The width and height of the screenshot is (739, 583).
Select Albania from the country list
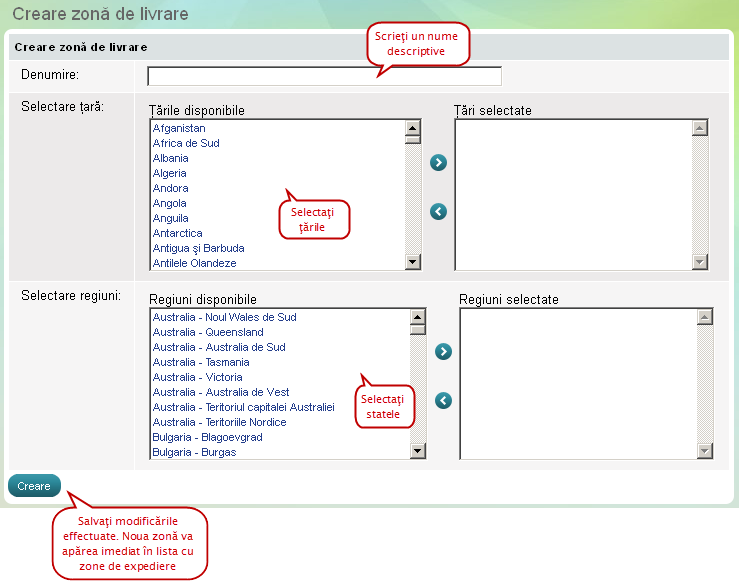[x=170, y=159]
